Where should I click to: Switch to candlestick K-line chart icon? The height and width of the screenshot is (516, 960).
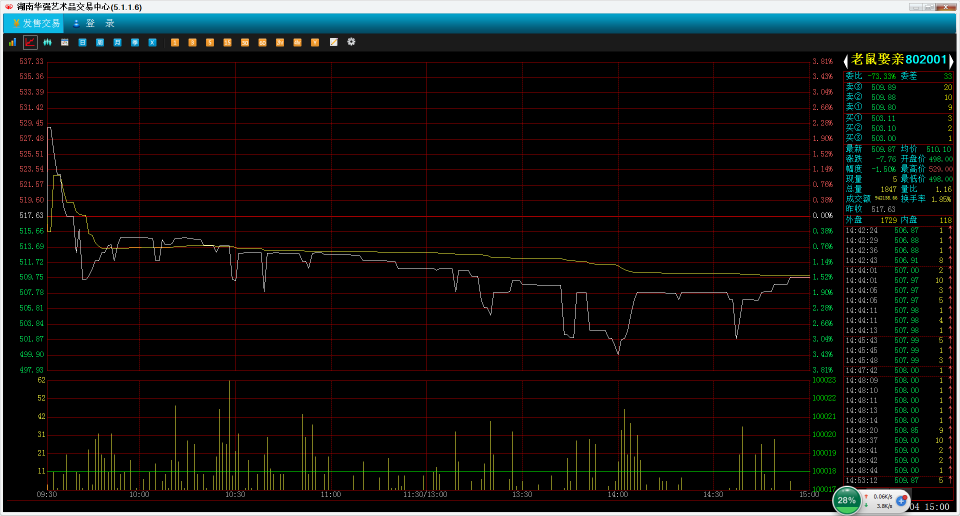point(47,42)
